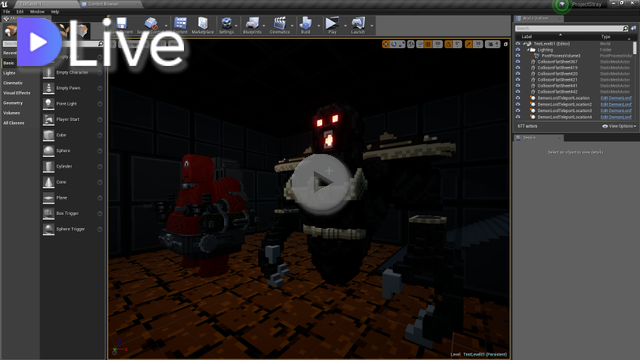Toggle viewport rotation snapping
This screenshot has height=360, width=640.
tap(449, 44)
